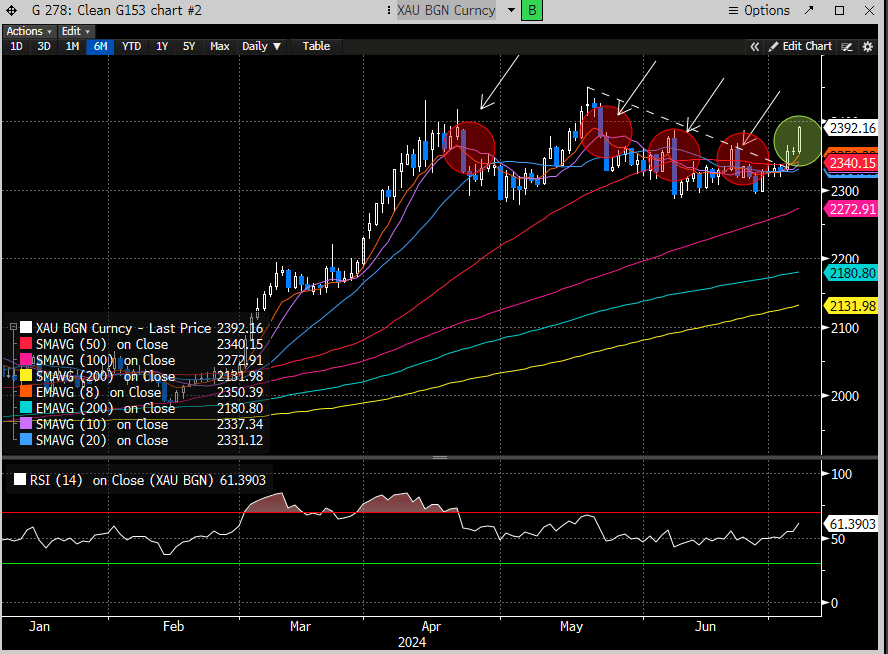The image size is (888, 654).
Task: Click the yellow SMAVG (200) color swatch
Action: pyautogui.click(x=26, y=376)
